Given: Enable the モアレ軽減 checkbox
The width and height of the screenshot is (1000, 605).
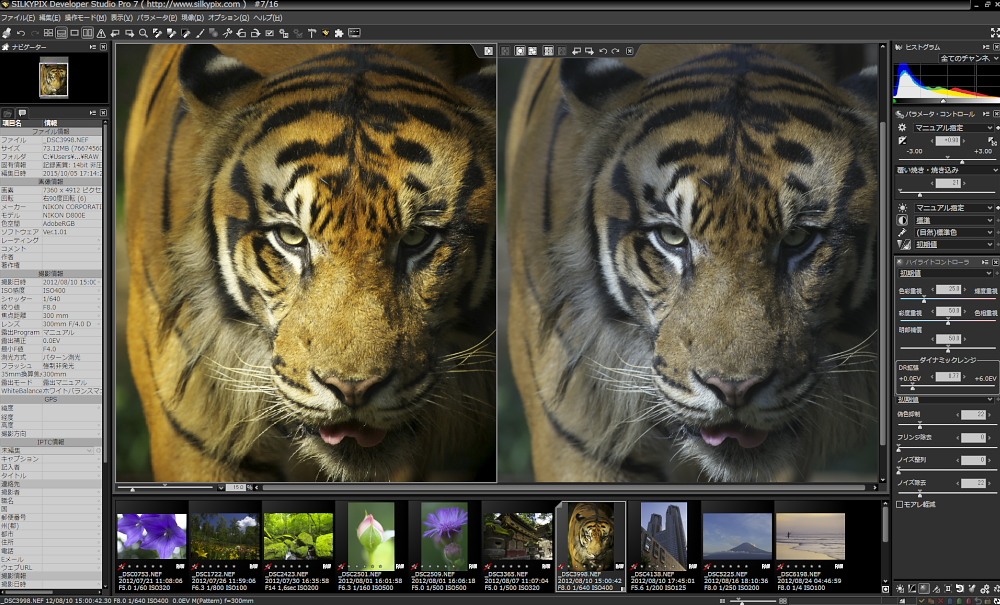Looking at the screenshot, I should coord(900,504).
